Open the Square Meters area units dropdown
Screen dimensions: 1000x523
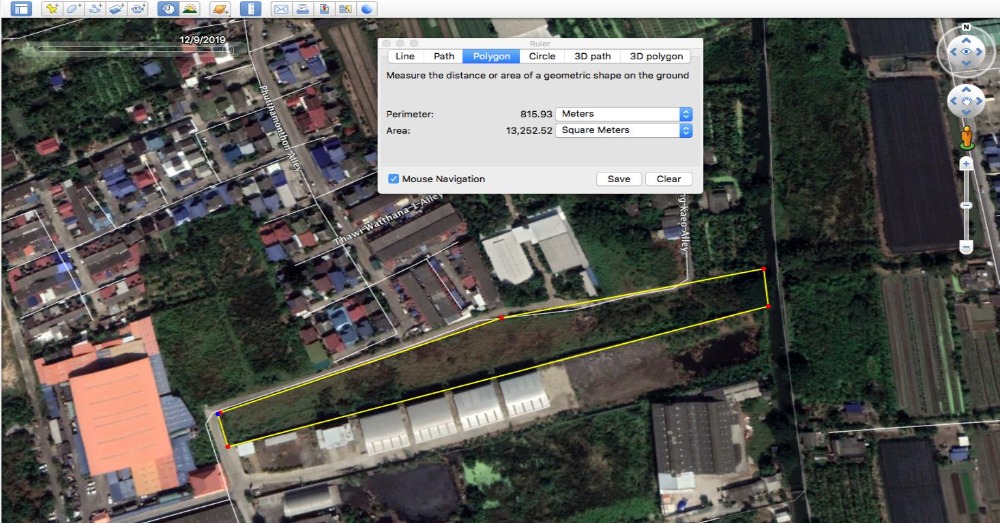pos(624,130)
